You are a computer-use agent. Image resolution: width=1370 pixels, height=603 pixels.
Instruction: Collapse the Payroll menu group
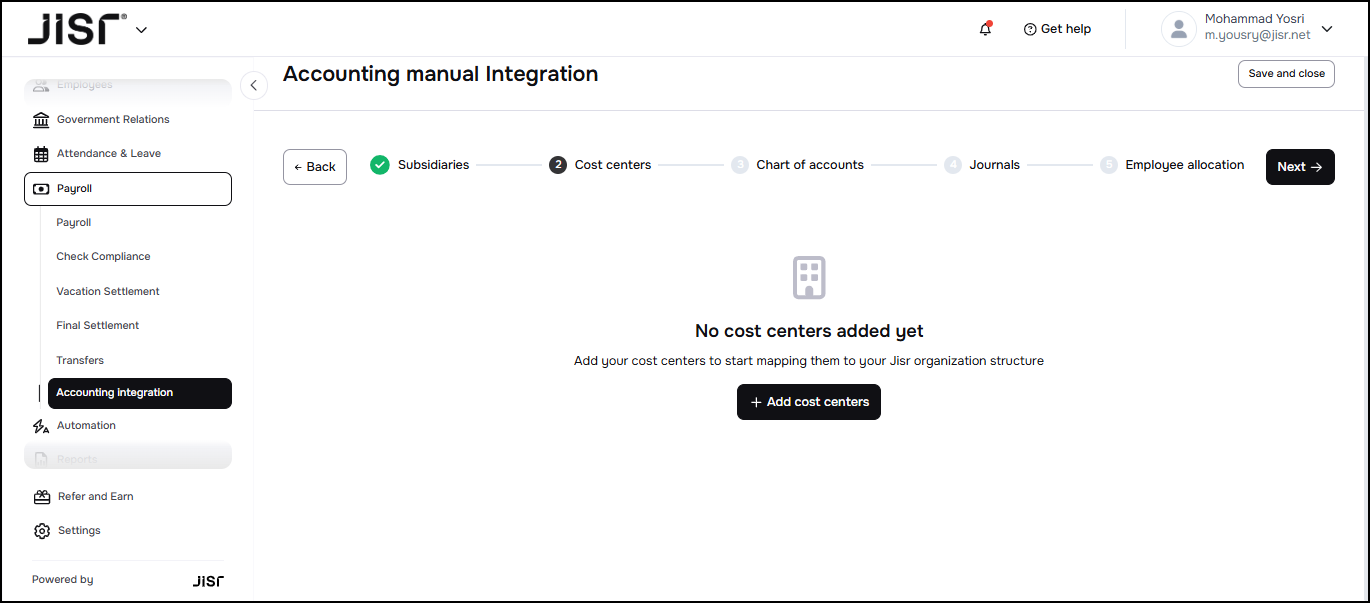[128, 189]
